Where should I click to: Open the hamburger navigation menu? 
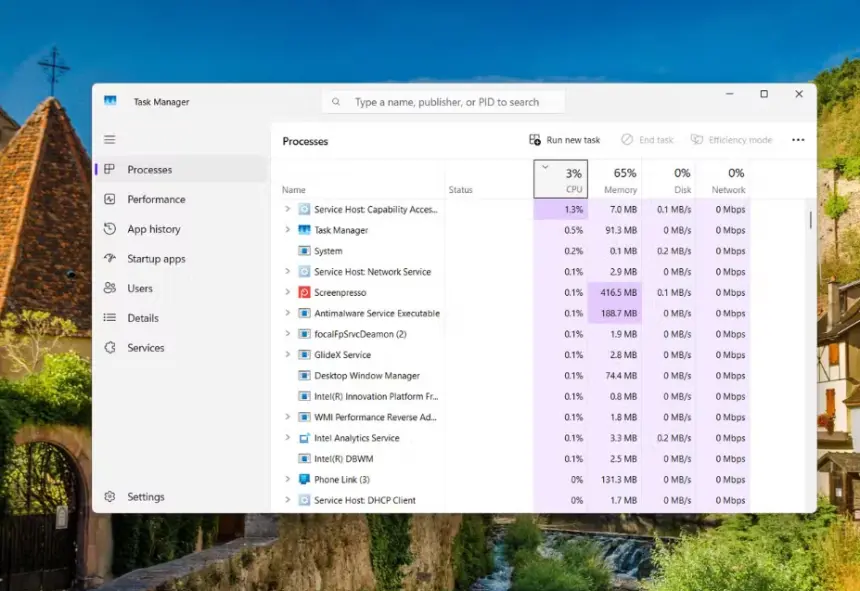click(110, 139)
